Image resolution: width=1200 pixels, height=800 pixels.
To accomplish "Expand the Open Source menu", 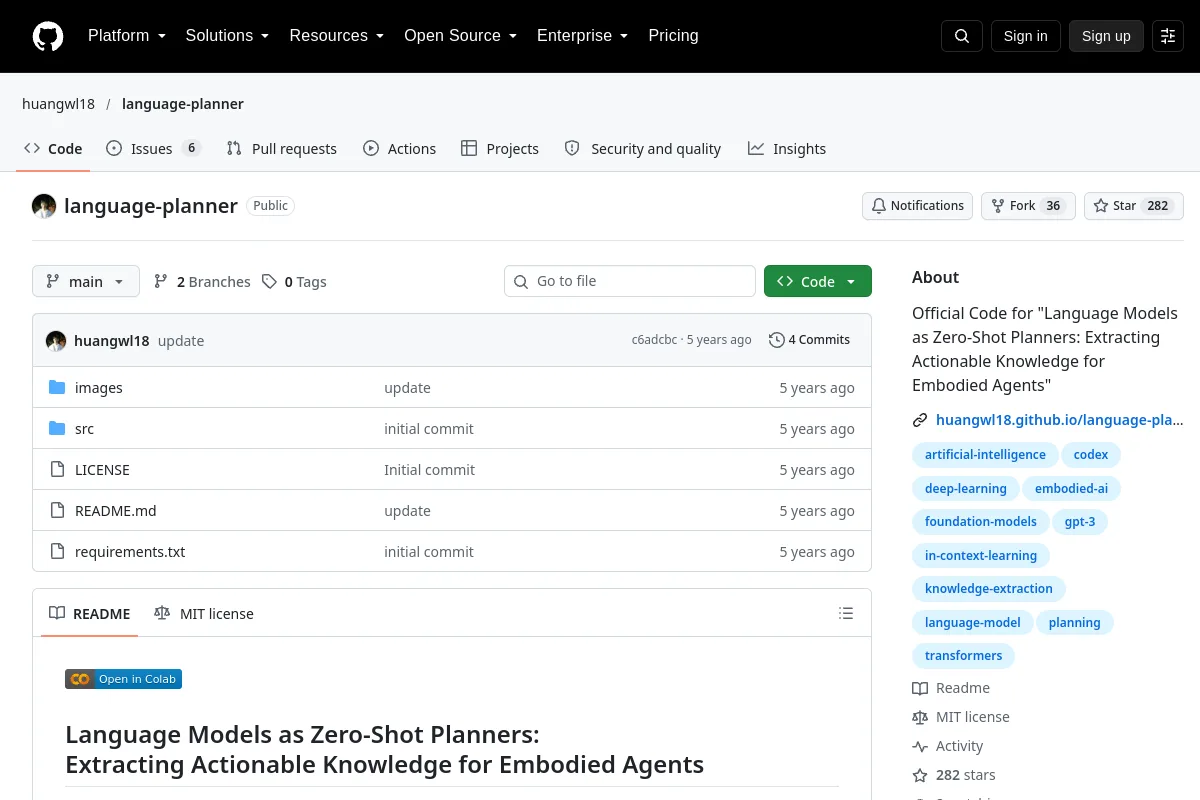I will [x=460, y=36].
